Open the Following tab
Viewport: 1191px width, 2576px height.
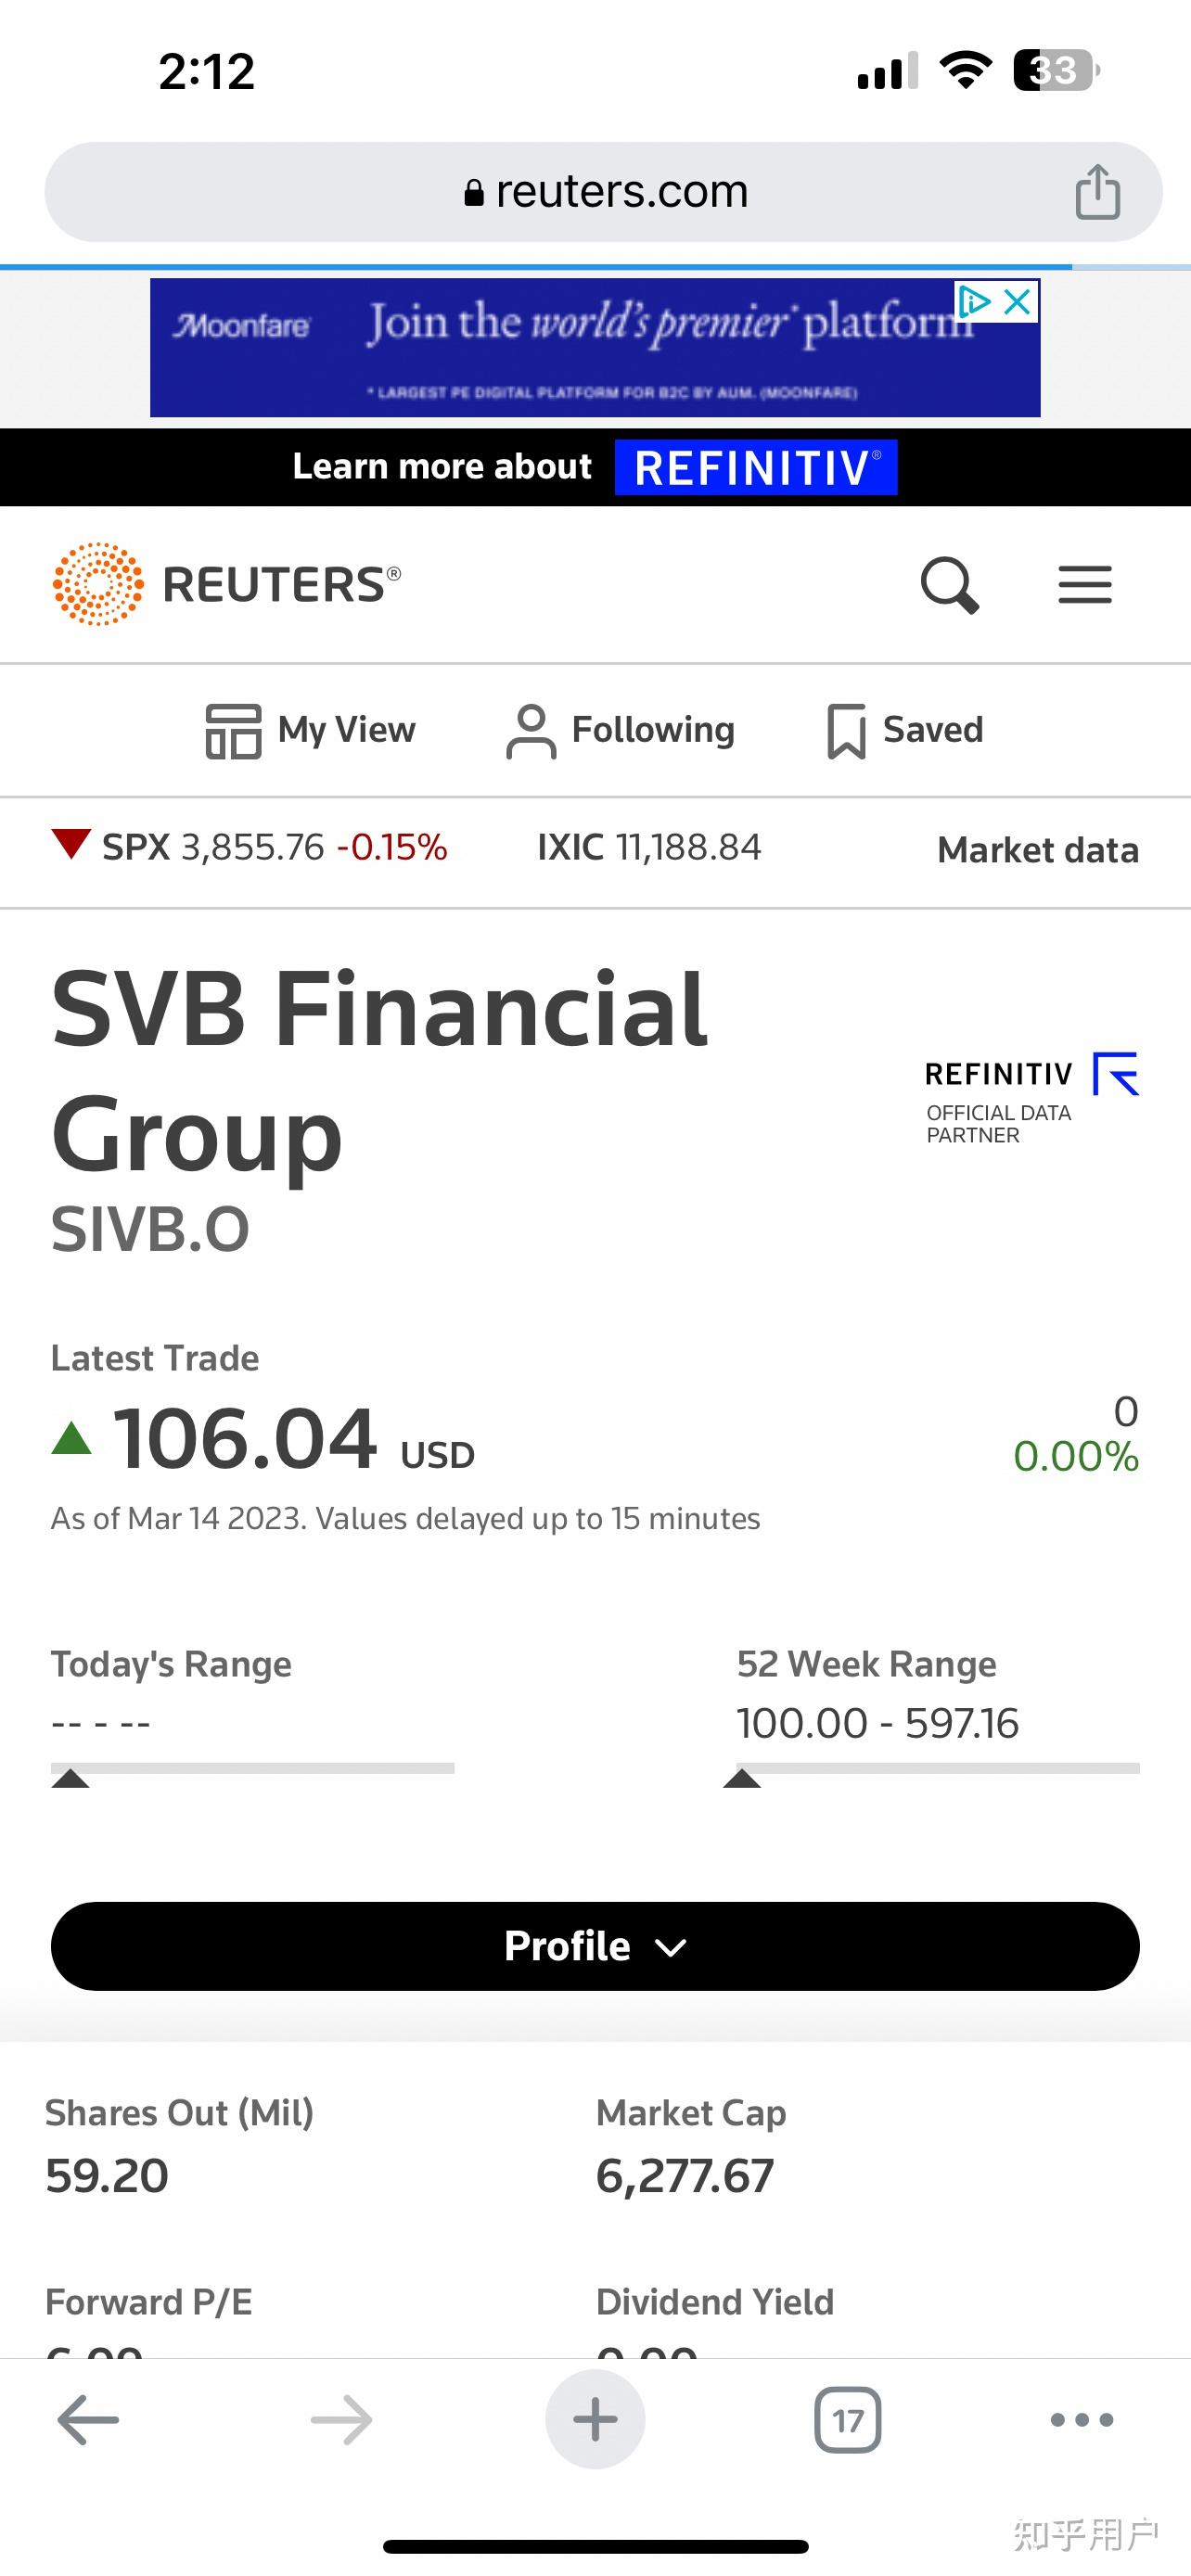coord(621,730)
